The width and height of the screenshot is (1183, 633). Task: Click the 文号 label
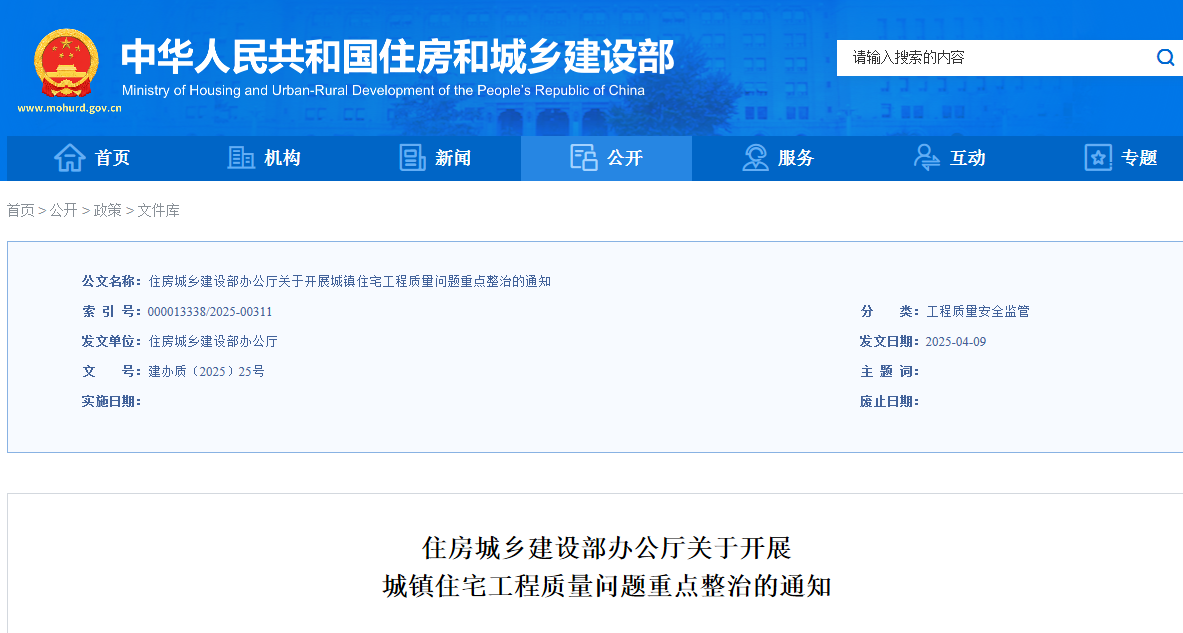tap(112, 371)
